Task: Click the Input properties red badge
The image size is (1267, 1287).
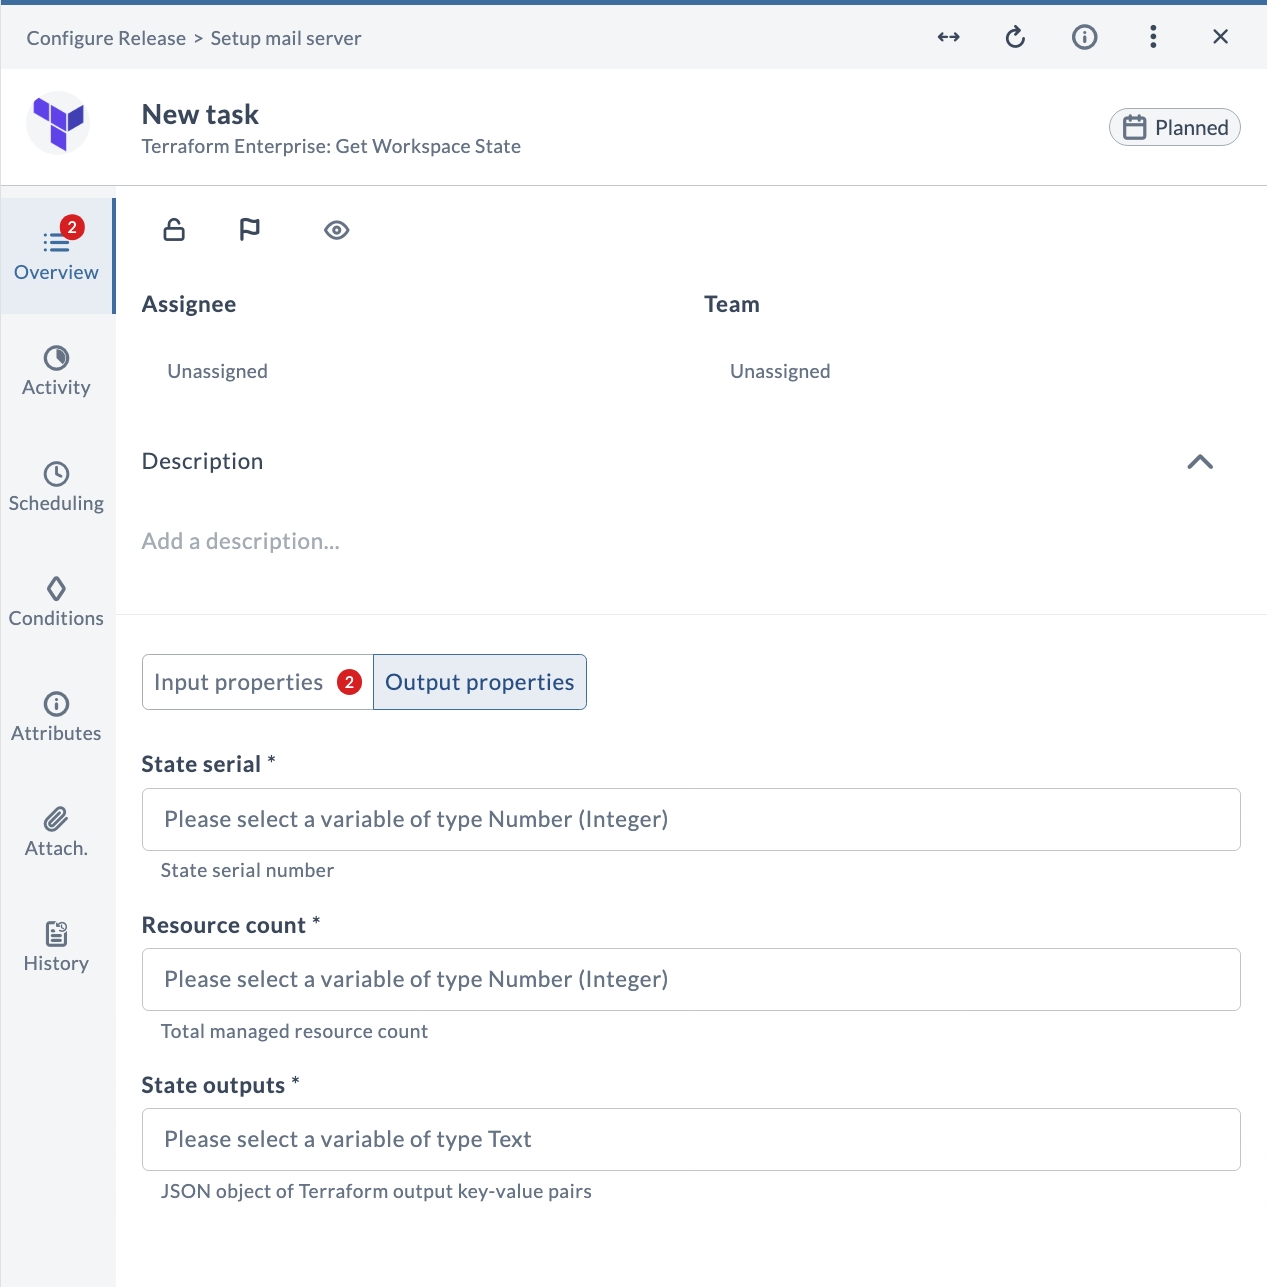Action: point(349,682)
